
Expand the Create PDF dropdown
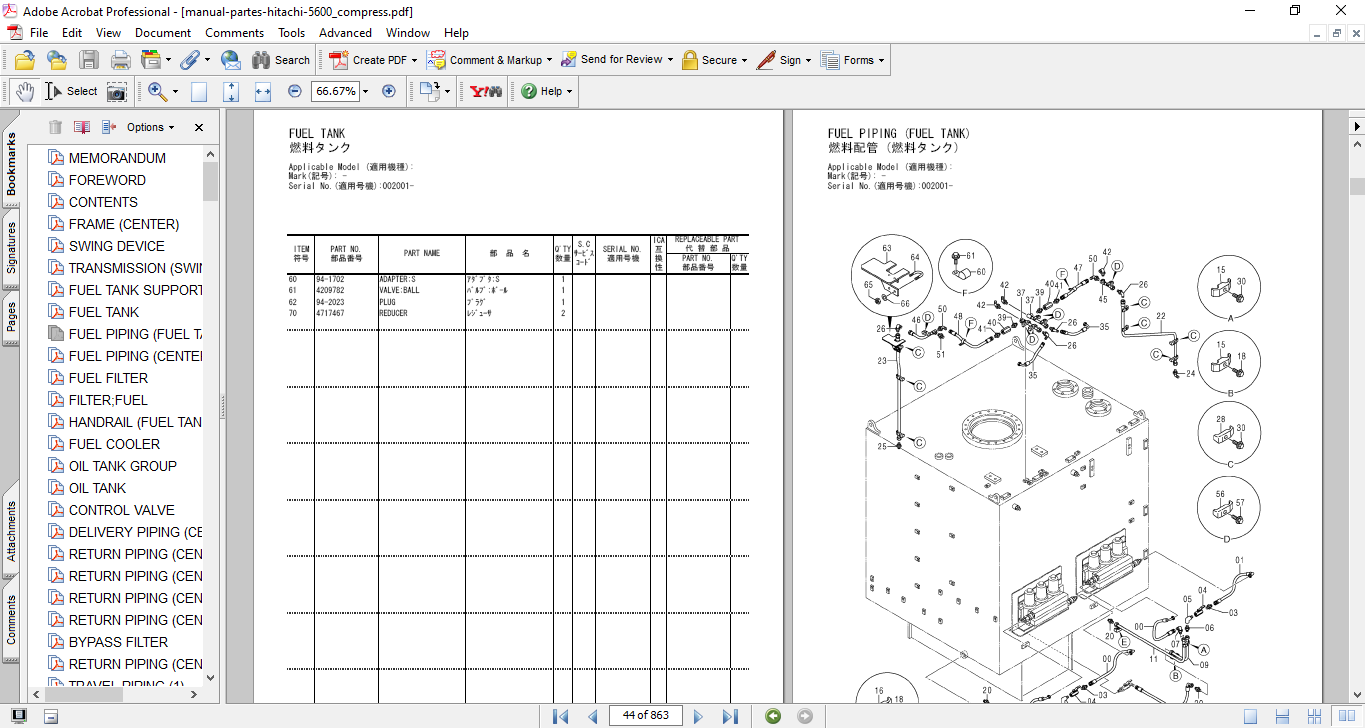click(416, 60)
